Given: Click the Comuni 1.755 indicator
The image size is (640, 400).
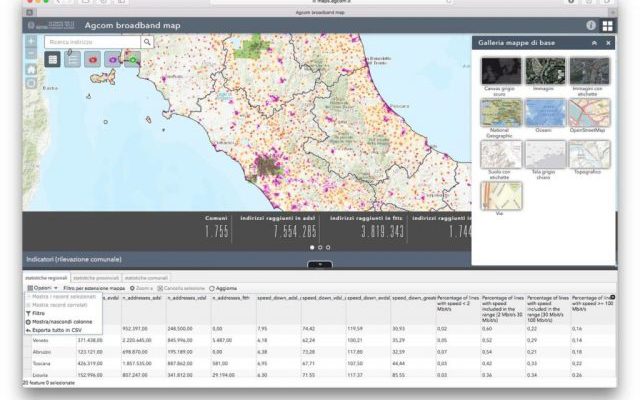Looking at the screenshot, I should click(x=217, y=228).
